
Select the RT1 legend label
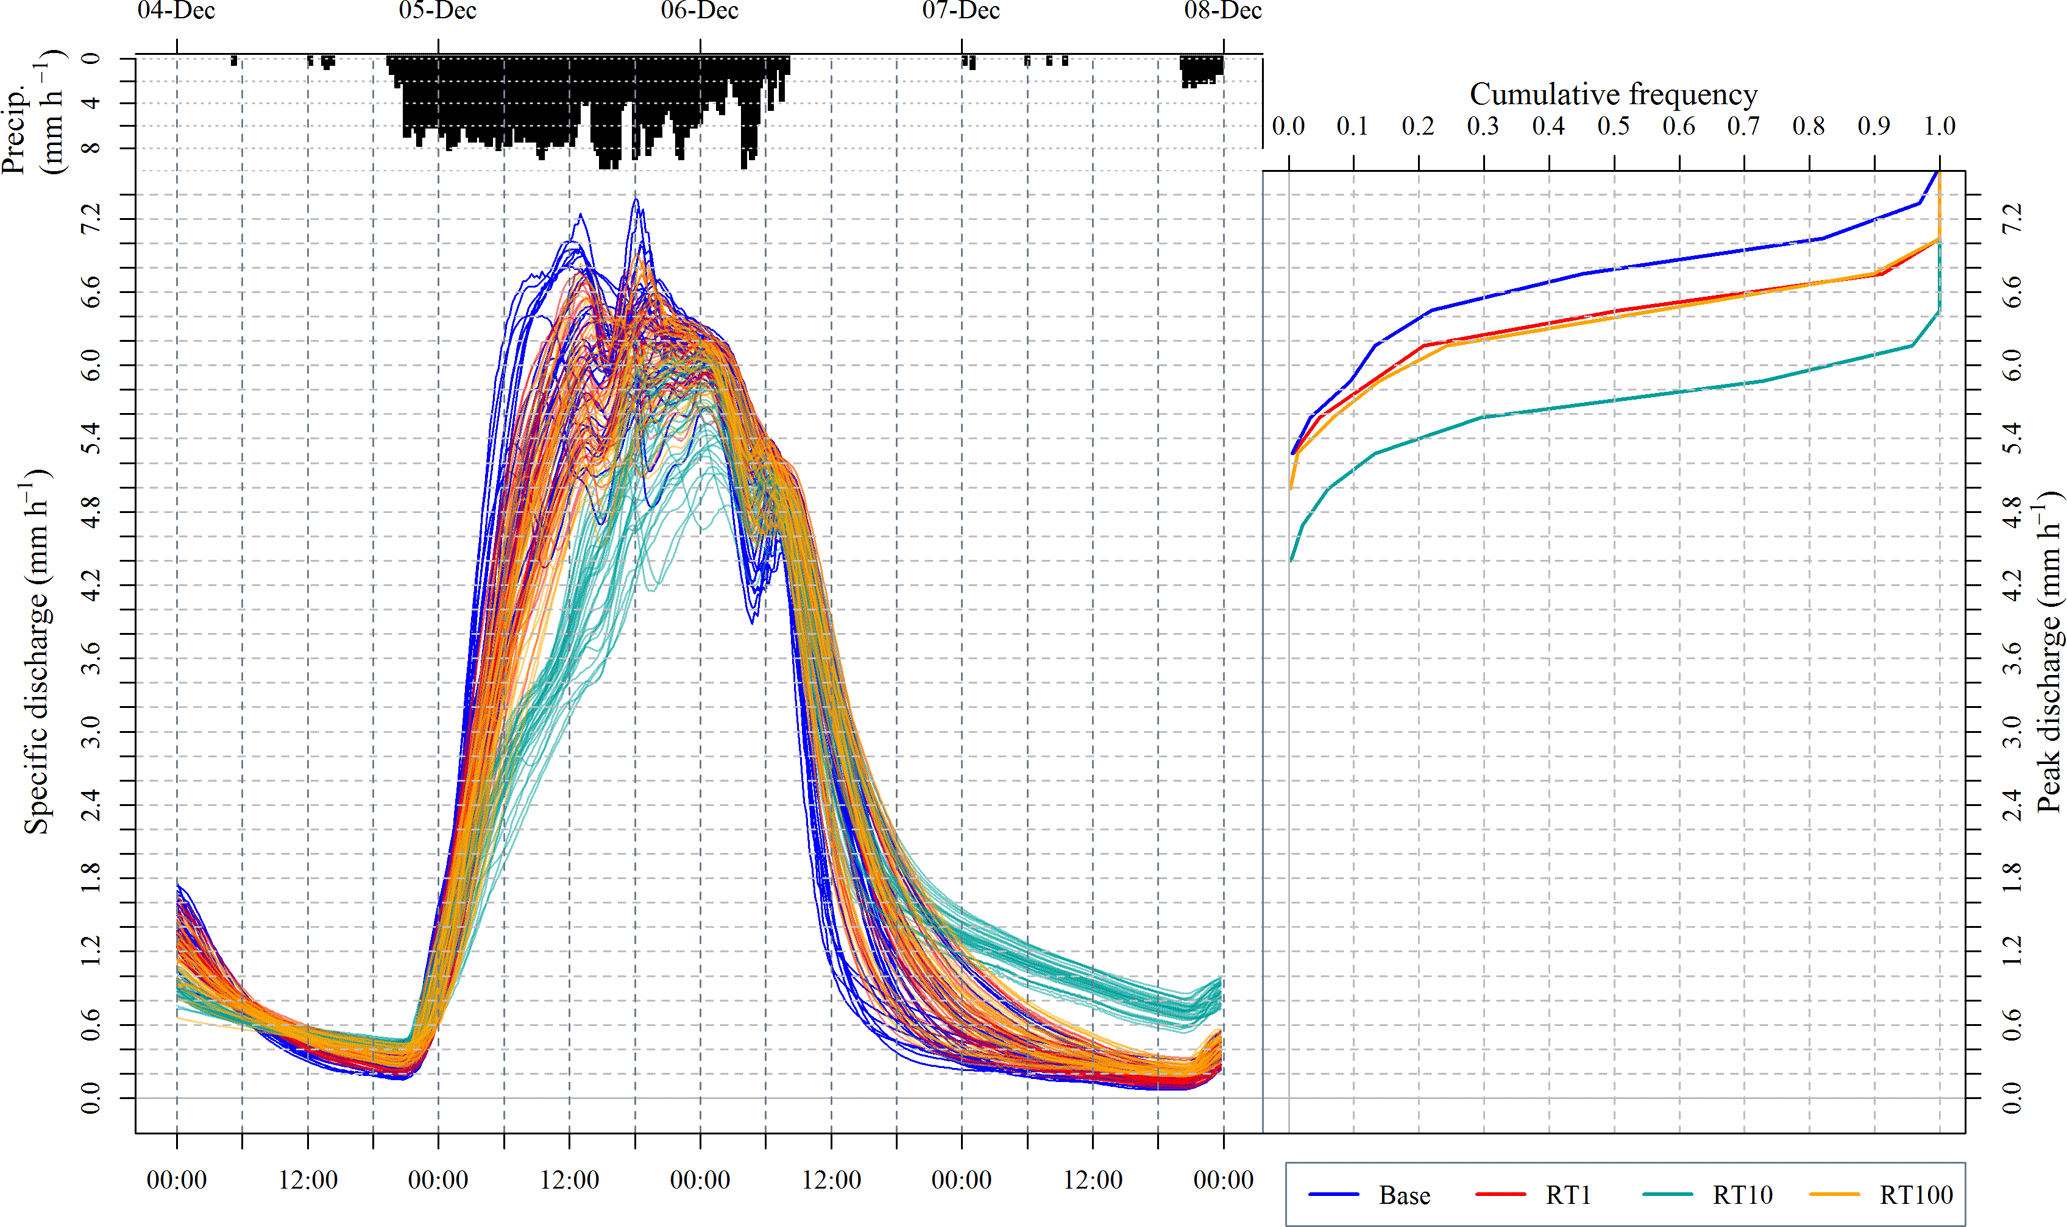point(1567,1196)
